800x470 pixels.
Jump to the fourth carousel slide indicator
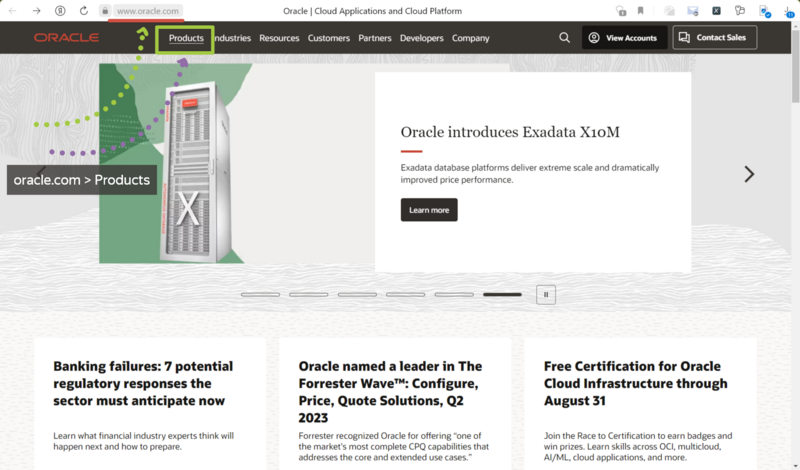tap(406, 294)
